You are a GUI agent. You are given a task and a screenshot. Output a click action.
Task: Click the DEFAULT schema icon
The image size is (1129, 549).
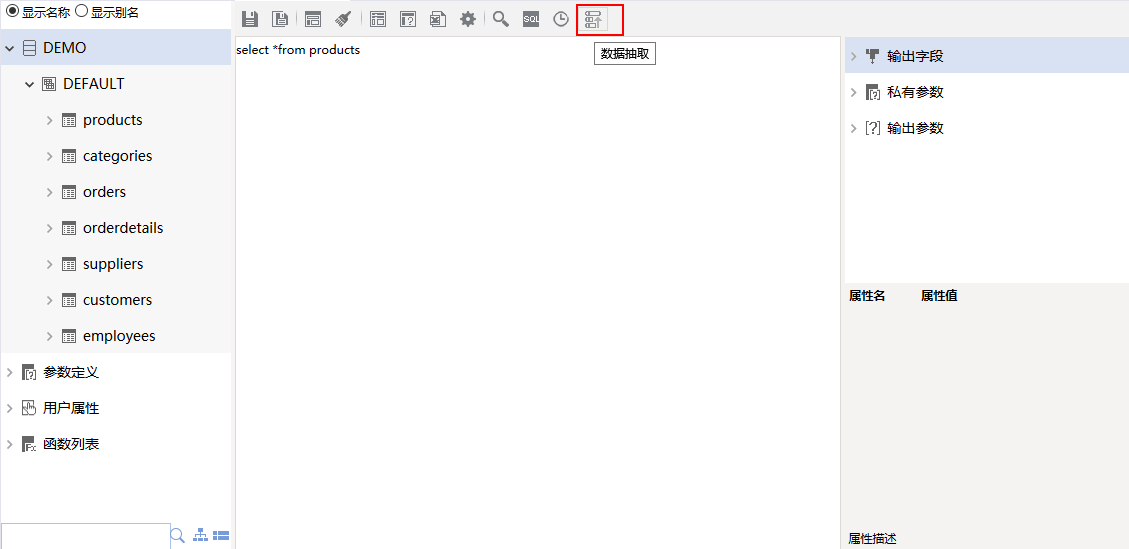(x=49, y=84)
